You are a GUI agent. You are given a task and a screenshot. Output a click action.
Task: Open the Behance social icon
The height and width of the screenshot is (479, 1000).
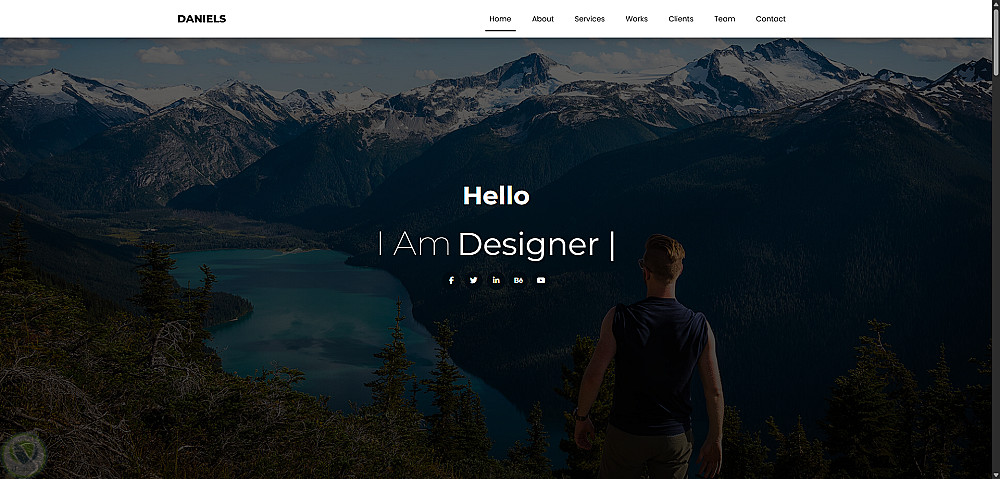[x=518, y=280]
